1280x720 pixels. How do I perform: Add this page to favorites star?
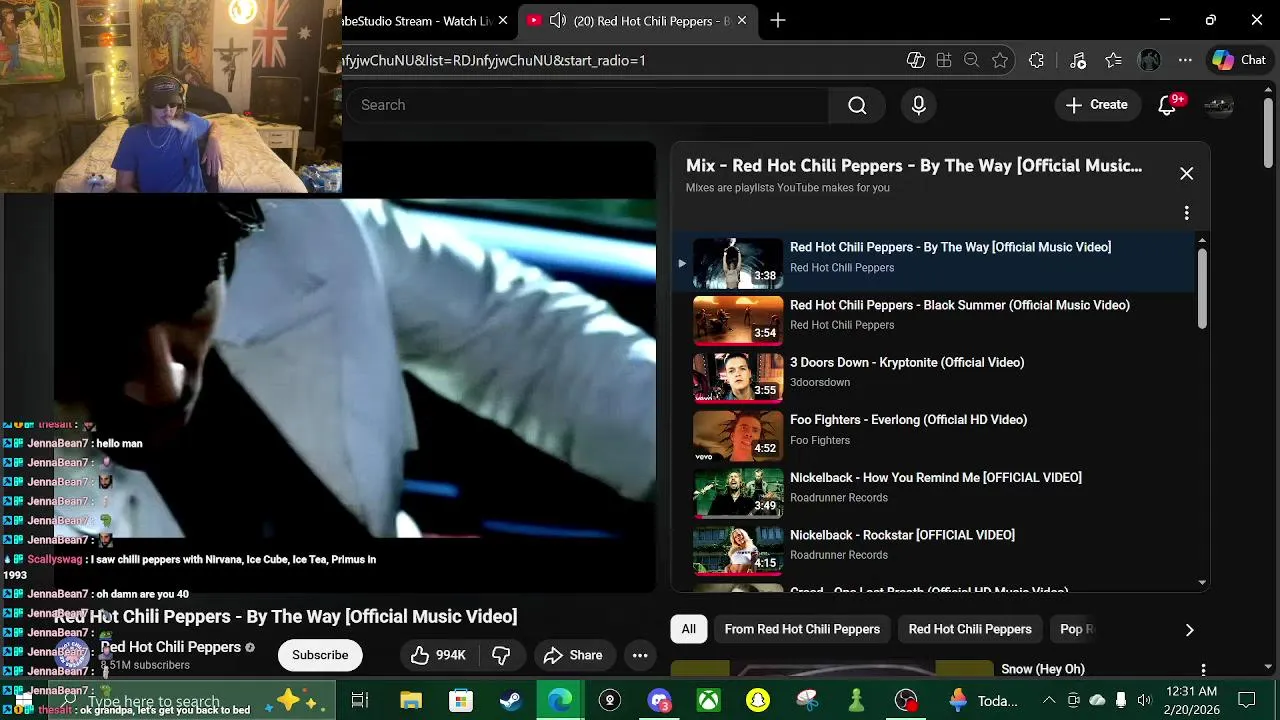pyautogui.click(x=999, y=60)
